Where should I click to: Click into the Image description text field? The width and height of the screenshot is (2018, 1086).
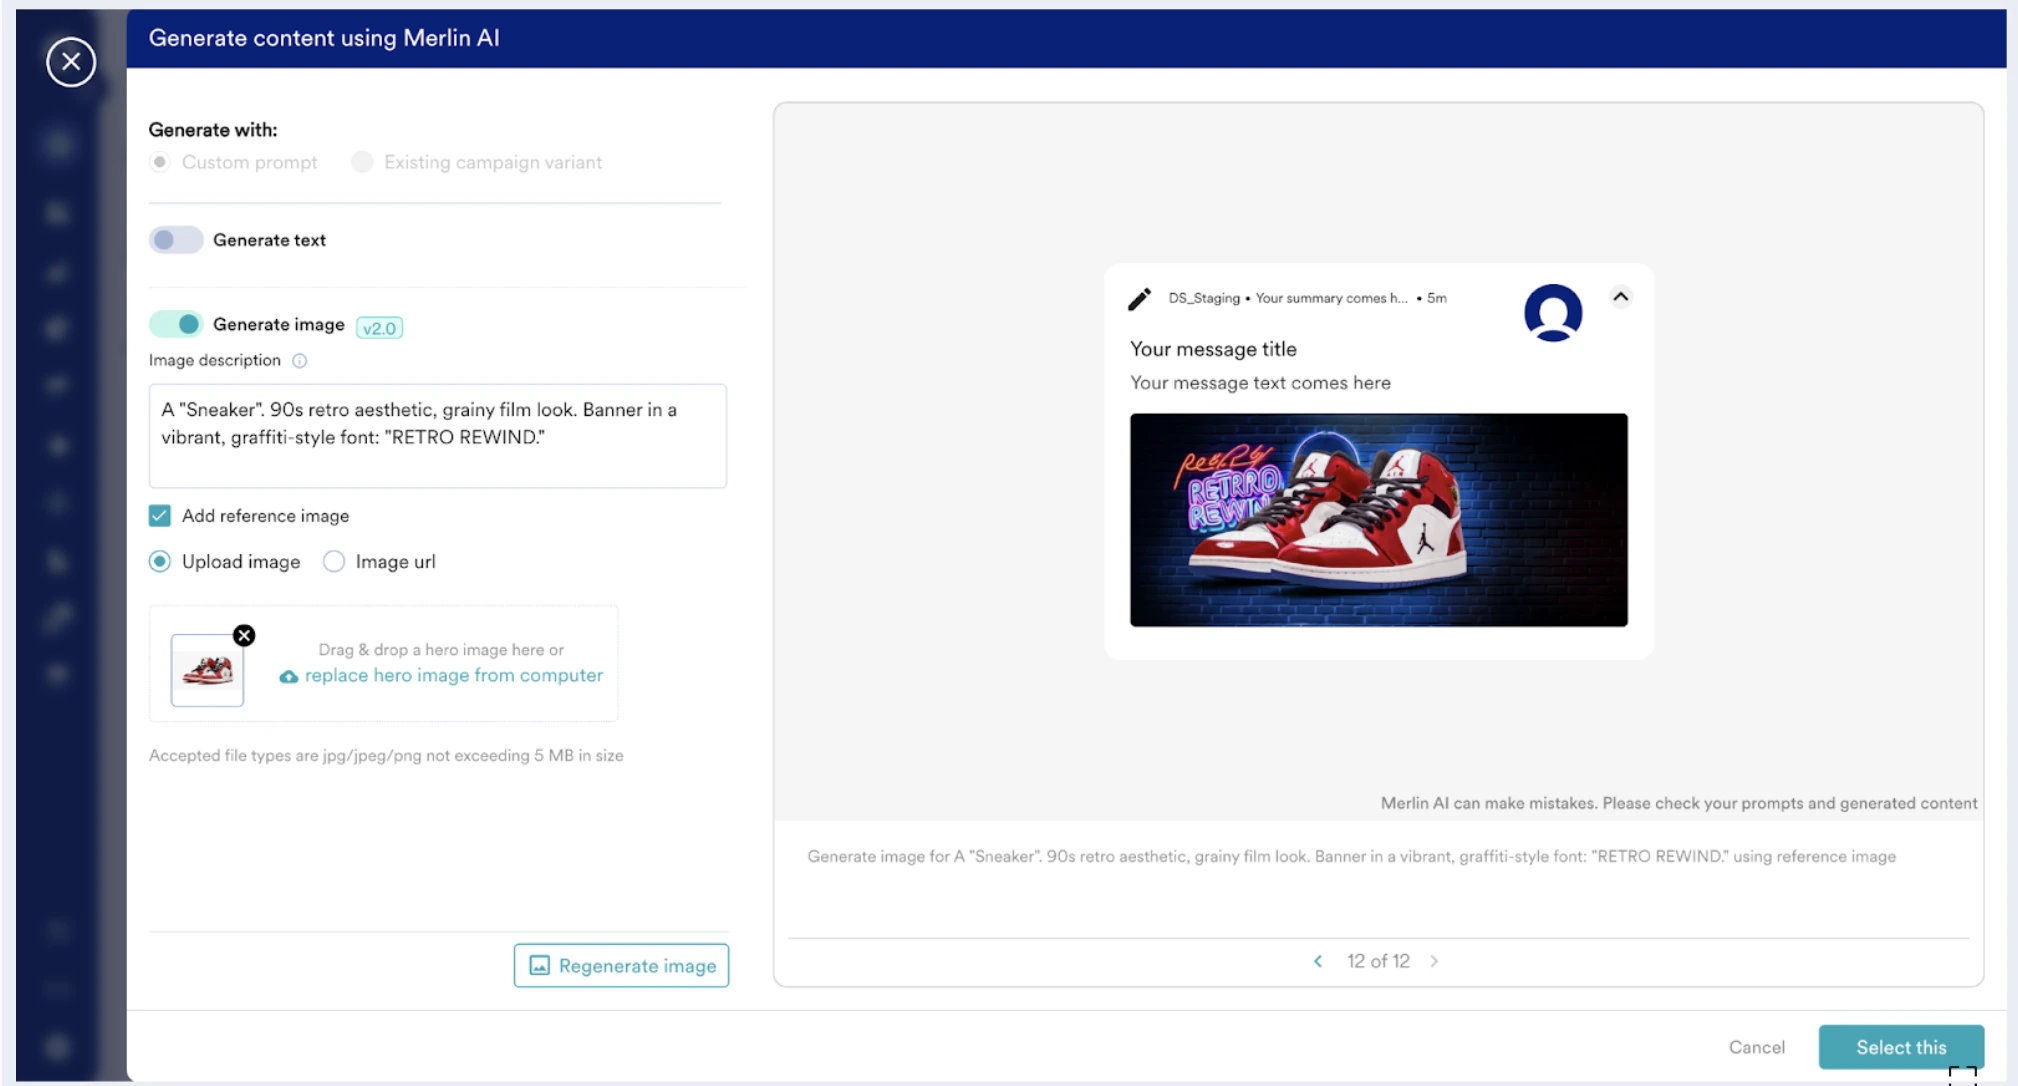click(x=437, y=436)
